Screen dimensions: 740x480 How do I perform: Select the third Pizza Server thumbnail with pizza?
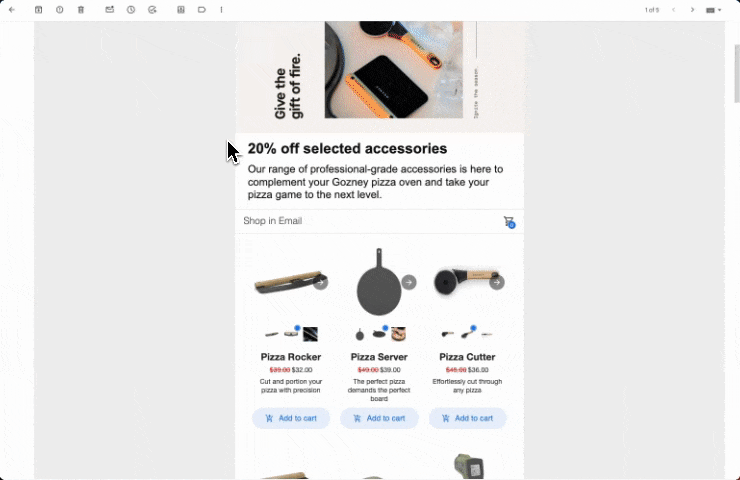click(x=398, y=334)
